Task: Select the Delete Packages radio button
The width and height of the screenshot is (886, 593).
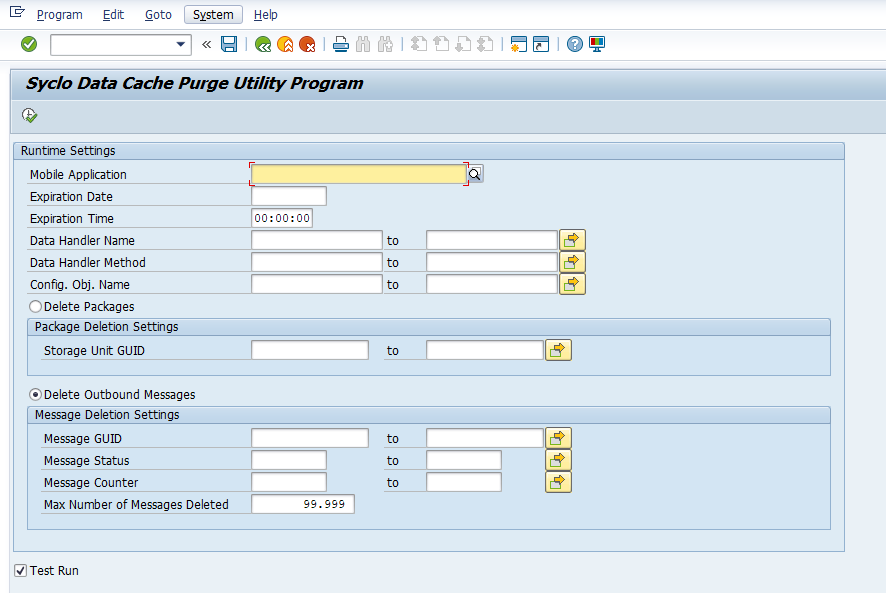Action: tap(36, 307)
